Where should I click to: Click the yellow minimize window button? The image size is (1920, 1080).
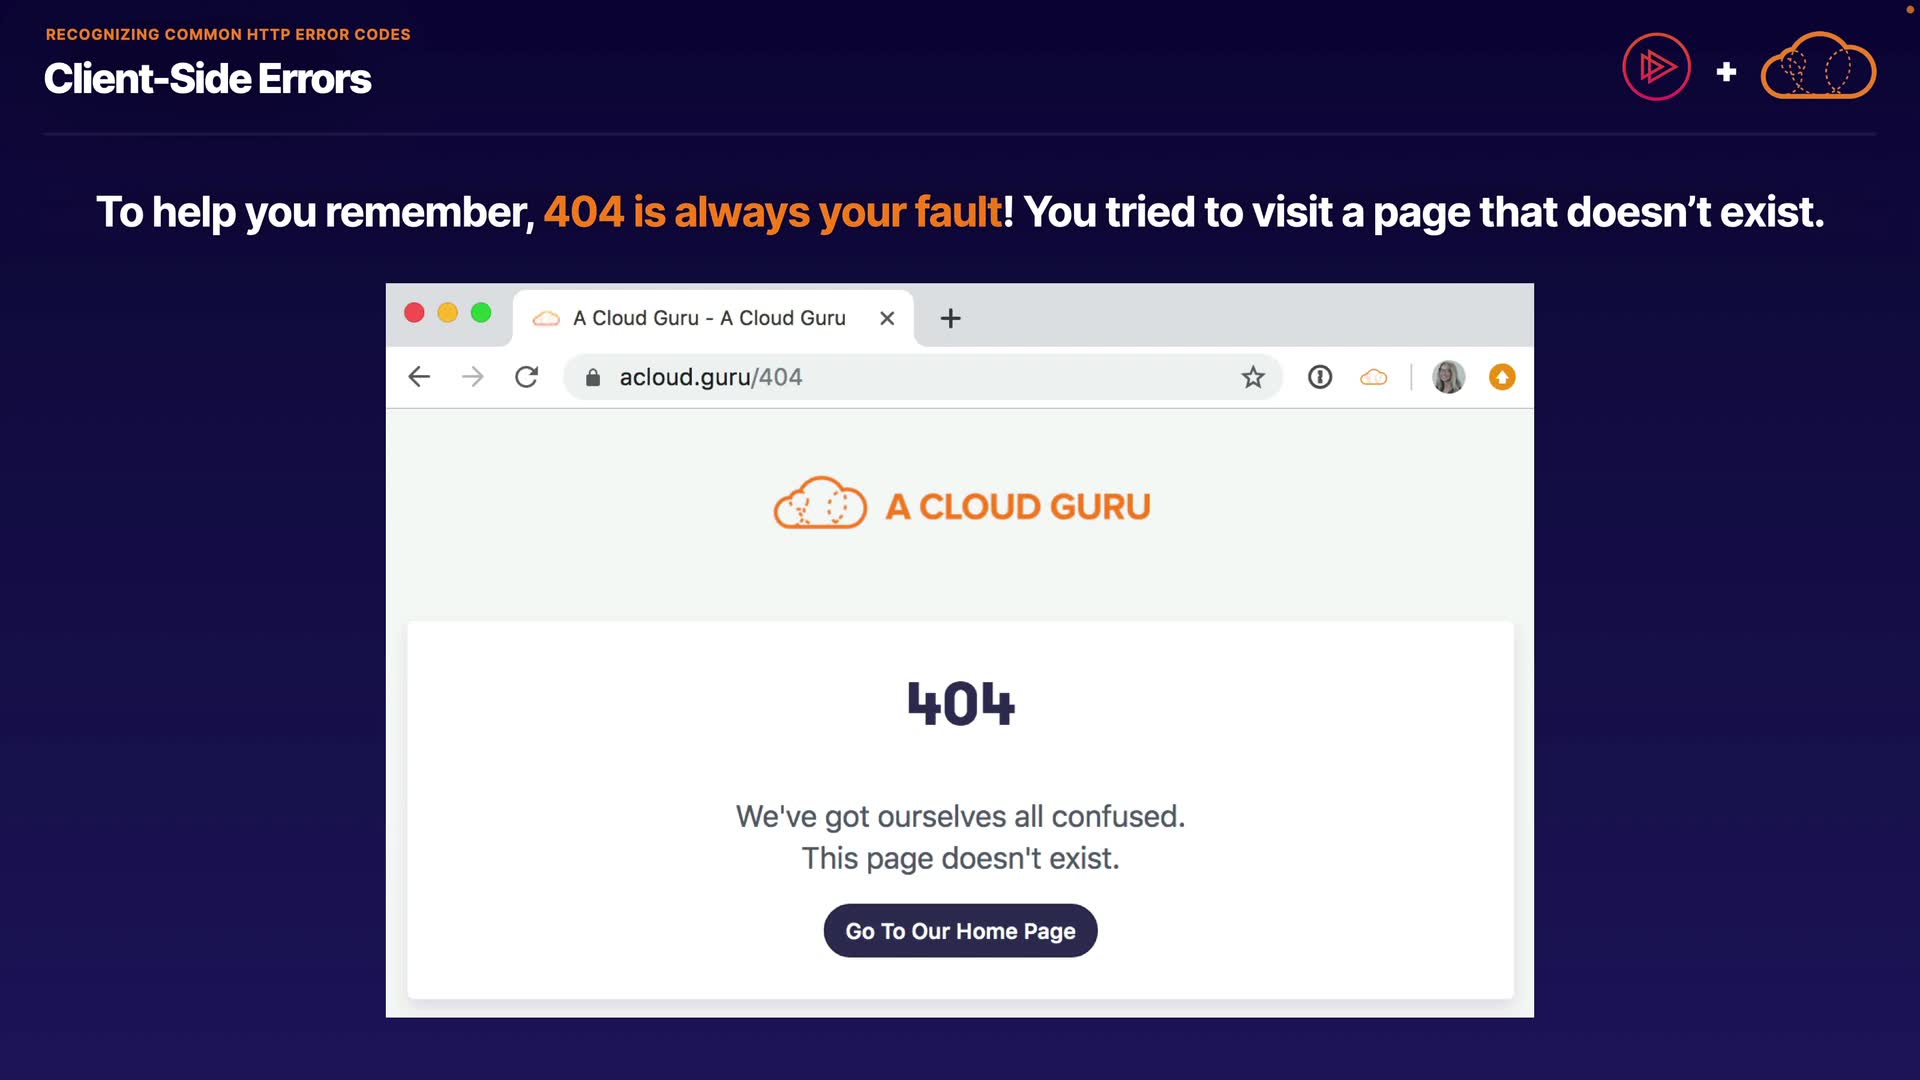click(448, 313)
